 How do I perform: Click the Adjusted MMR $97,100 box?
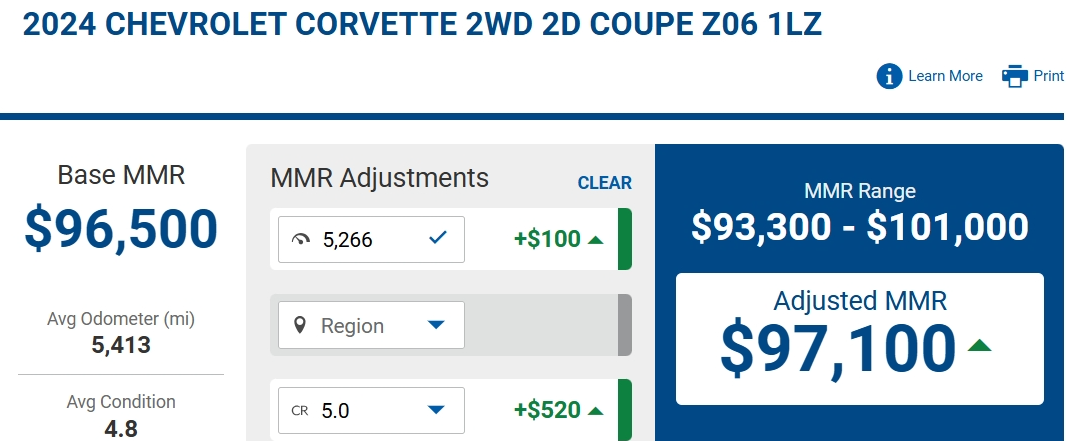coord(860,339)
